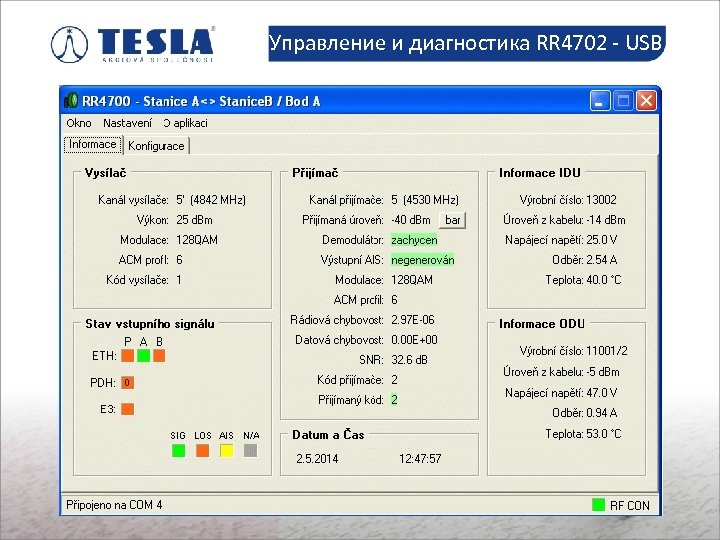Click the Výkon value 25 dBm

(194, 220)
